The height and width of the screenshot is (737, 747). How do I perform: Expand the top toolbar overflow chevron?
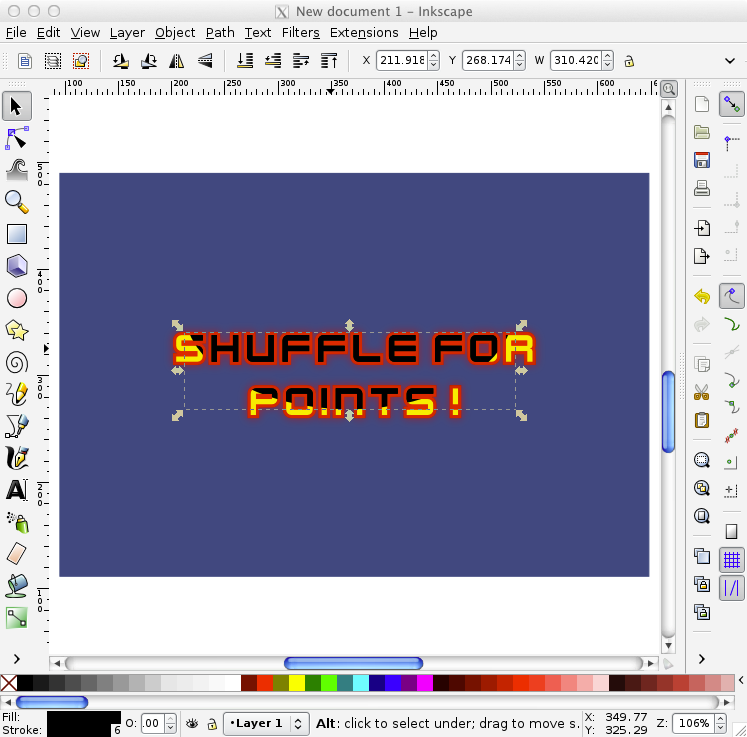728,61
